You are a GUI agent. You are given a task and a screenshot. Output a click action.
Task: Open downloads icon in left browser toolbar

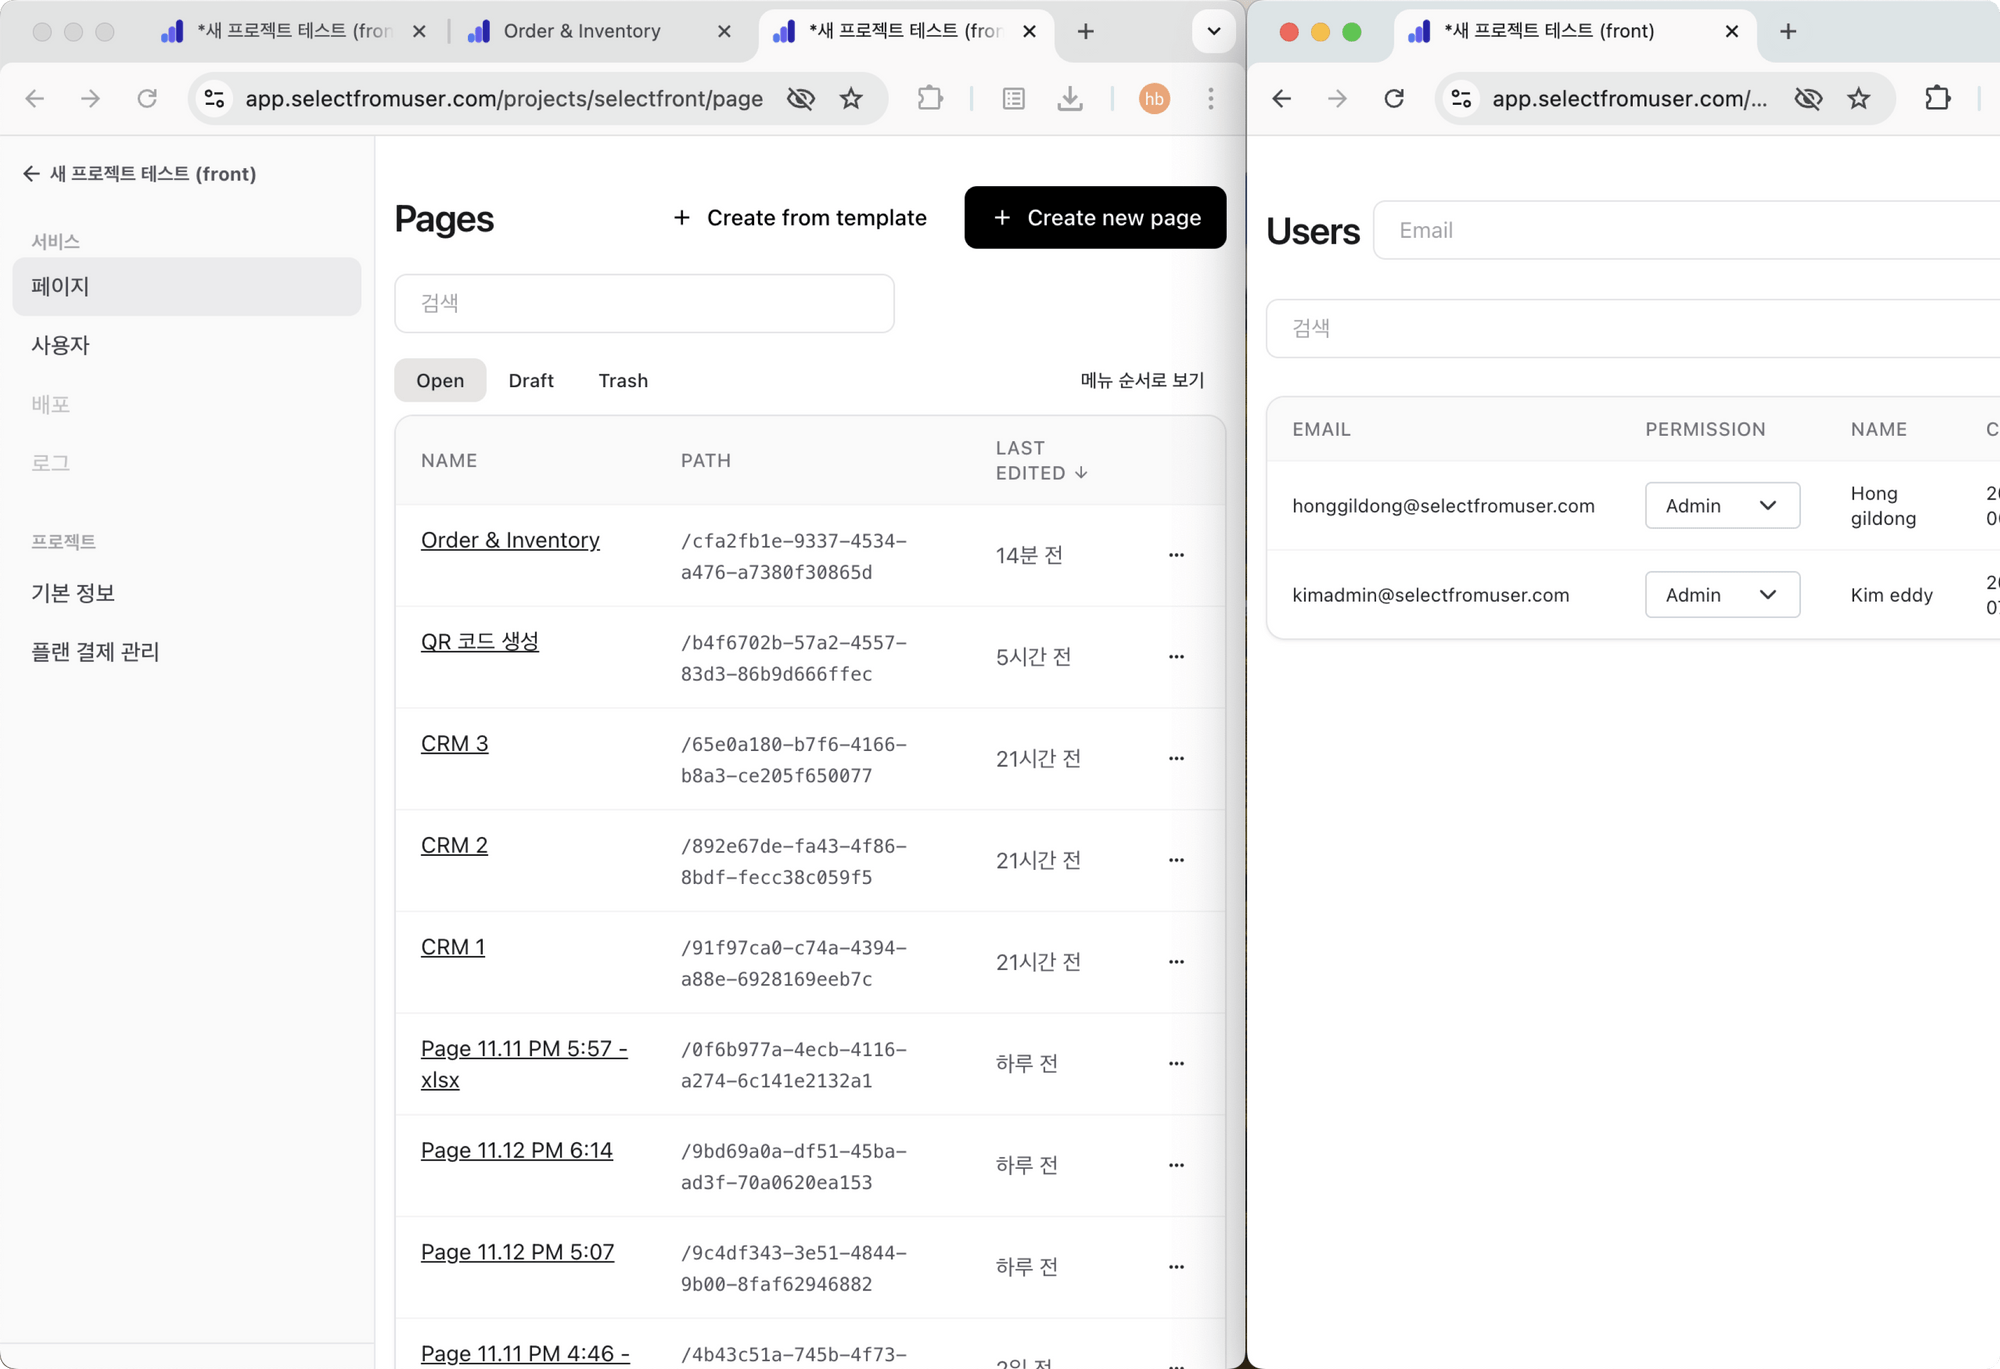[x=1070, y=98]
